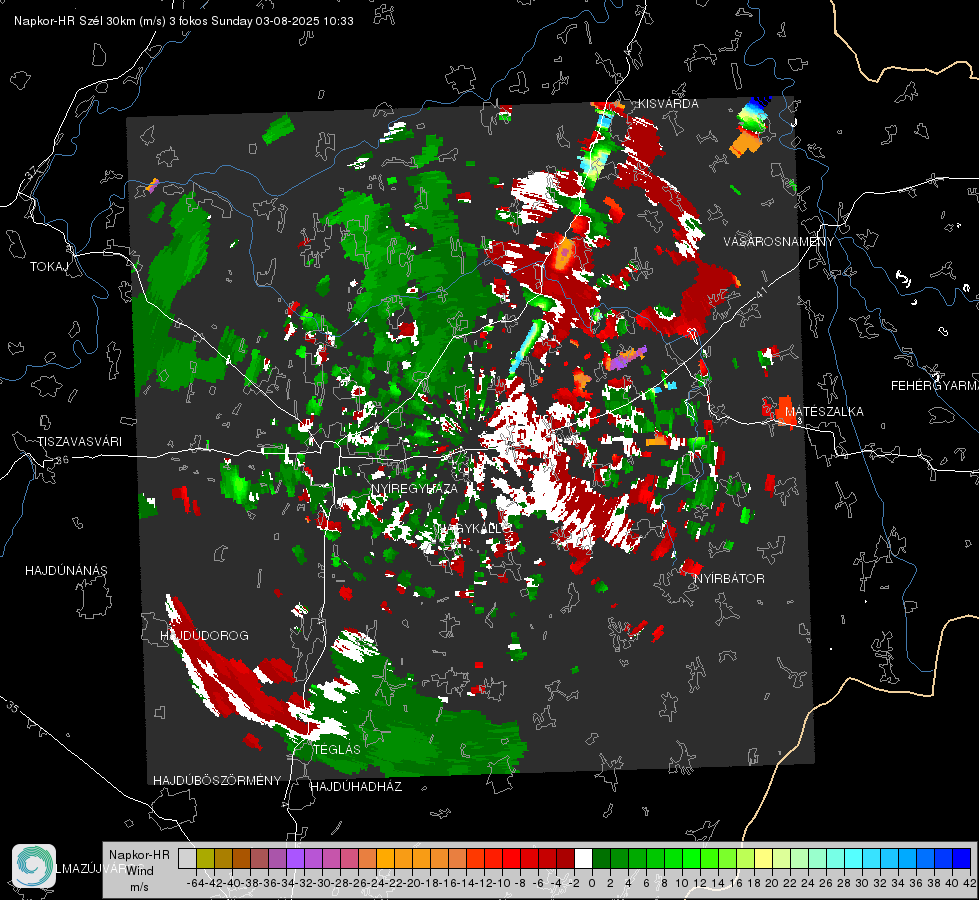The height and width of the screenshot is (900, 979).
Task: Select the TÉGLÁS city label
Action: (x=337, y=750)
